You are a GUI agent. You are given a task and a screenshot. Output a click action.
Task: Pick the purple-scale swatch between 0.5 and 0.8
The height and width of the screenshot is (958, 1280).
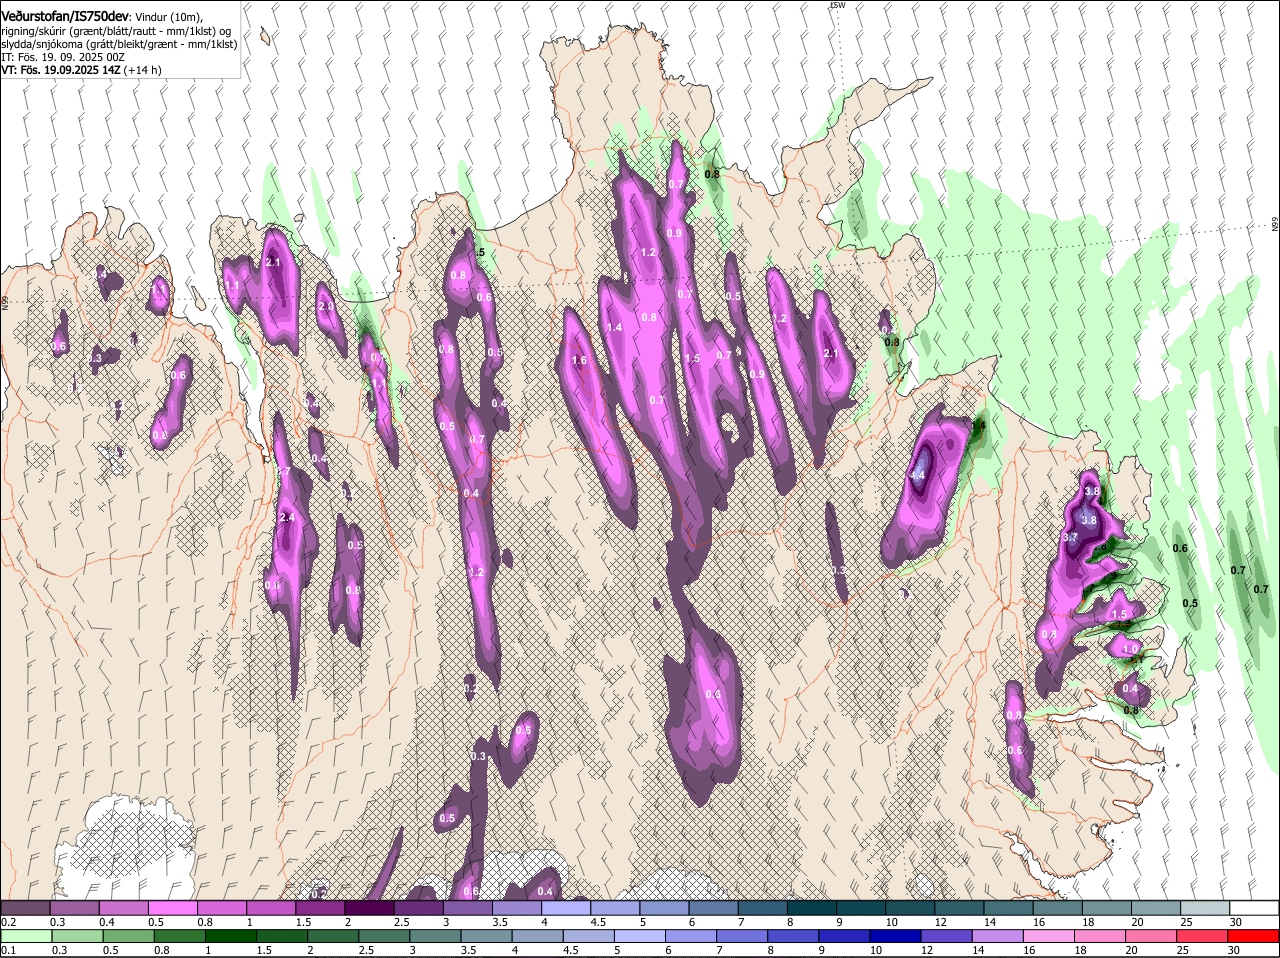pyautogui.click(x=172, y=908)
